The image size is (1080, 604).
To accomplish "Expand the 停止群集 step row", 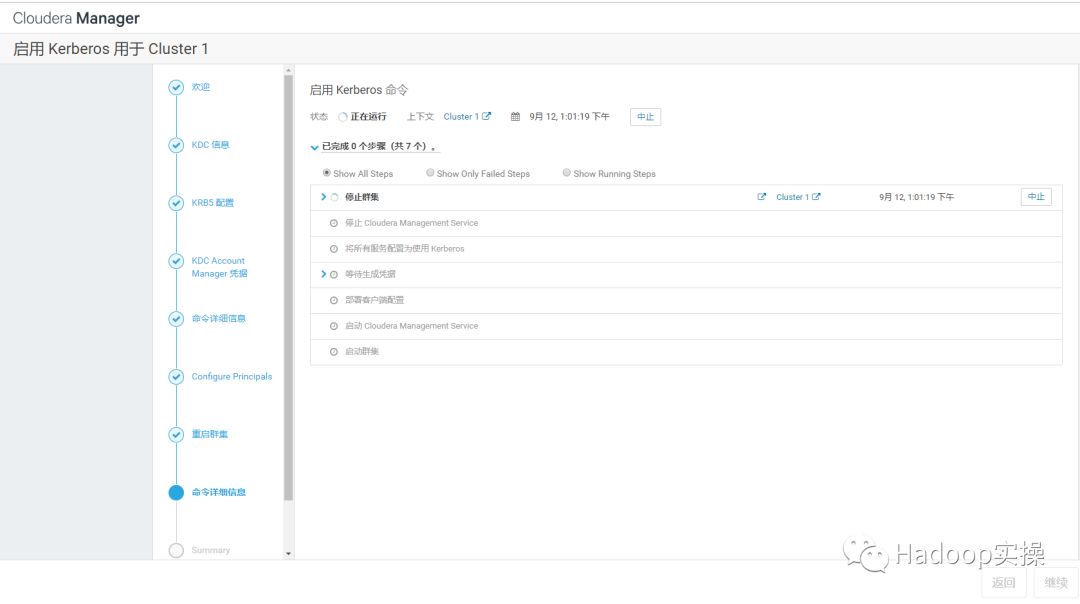I will point(324,197).
